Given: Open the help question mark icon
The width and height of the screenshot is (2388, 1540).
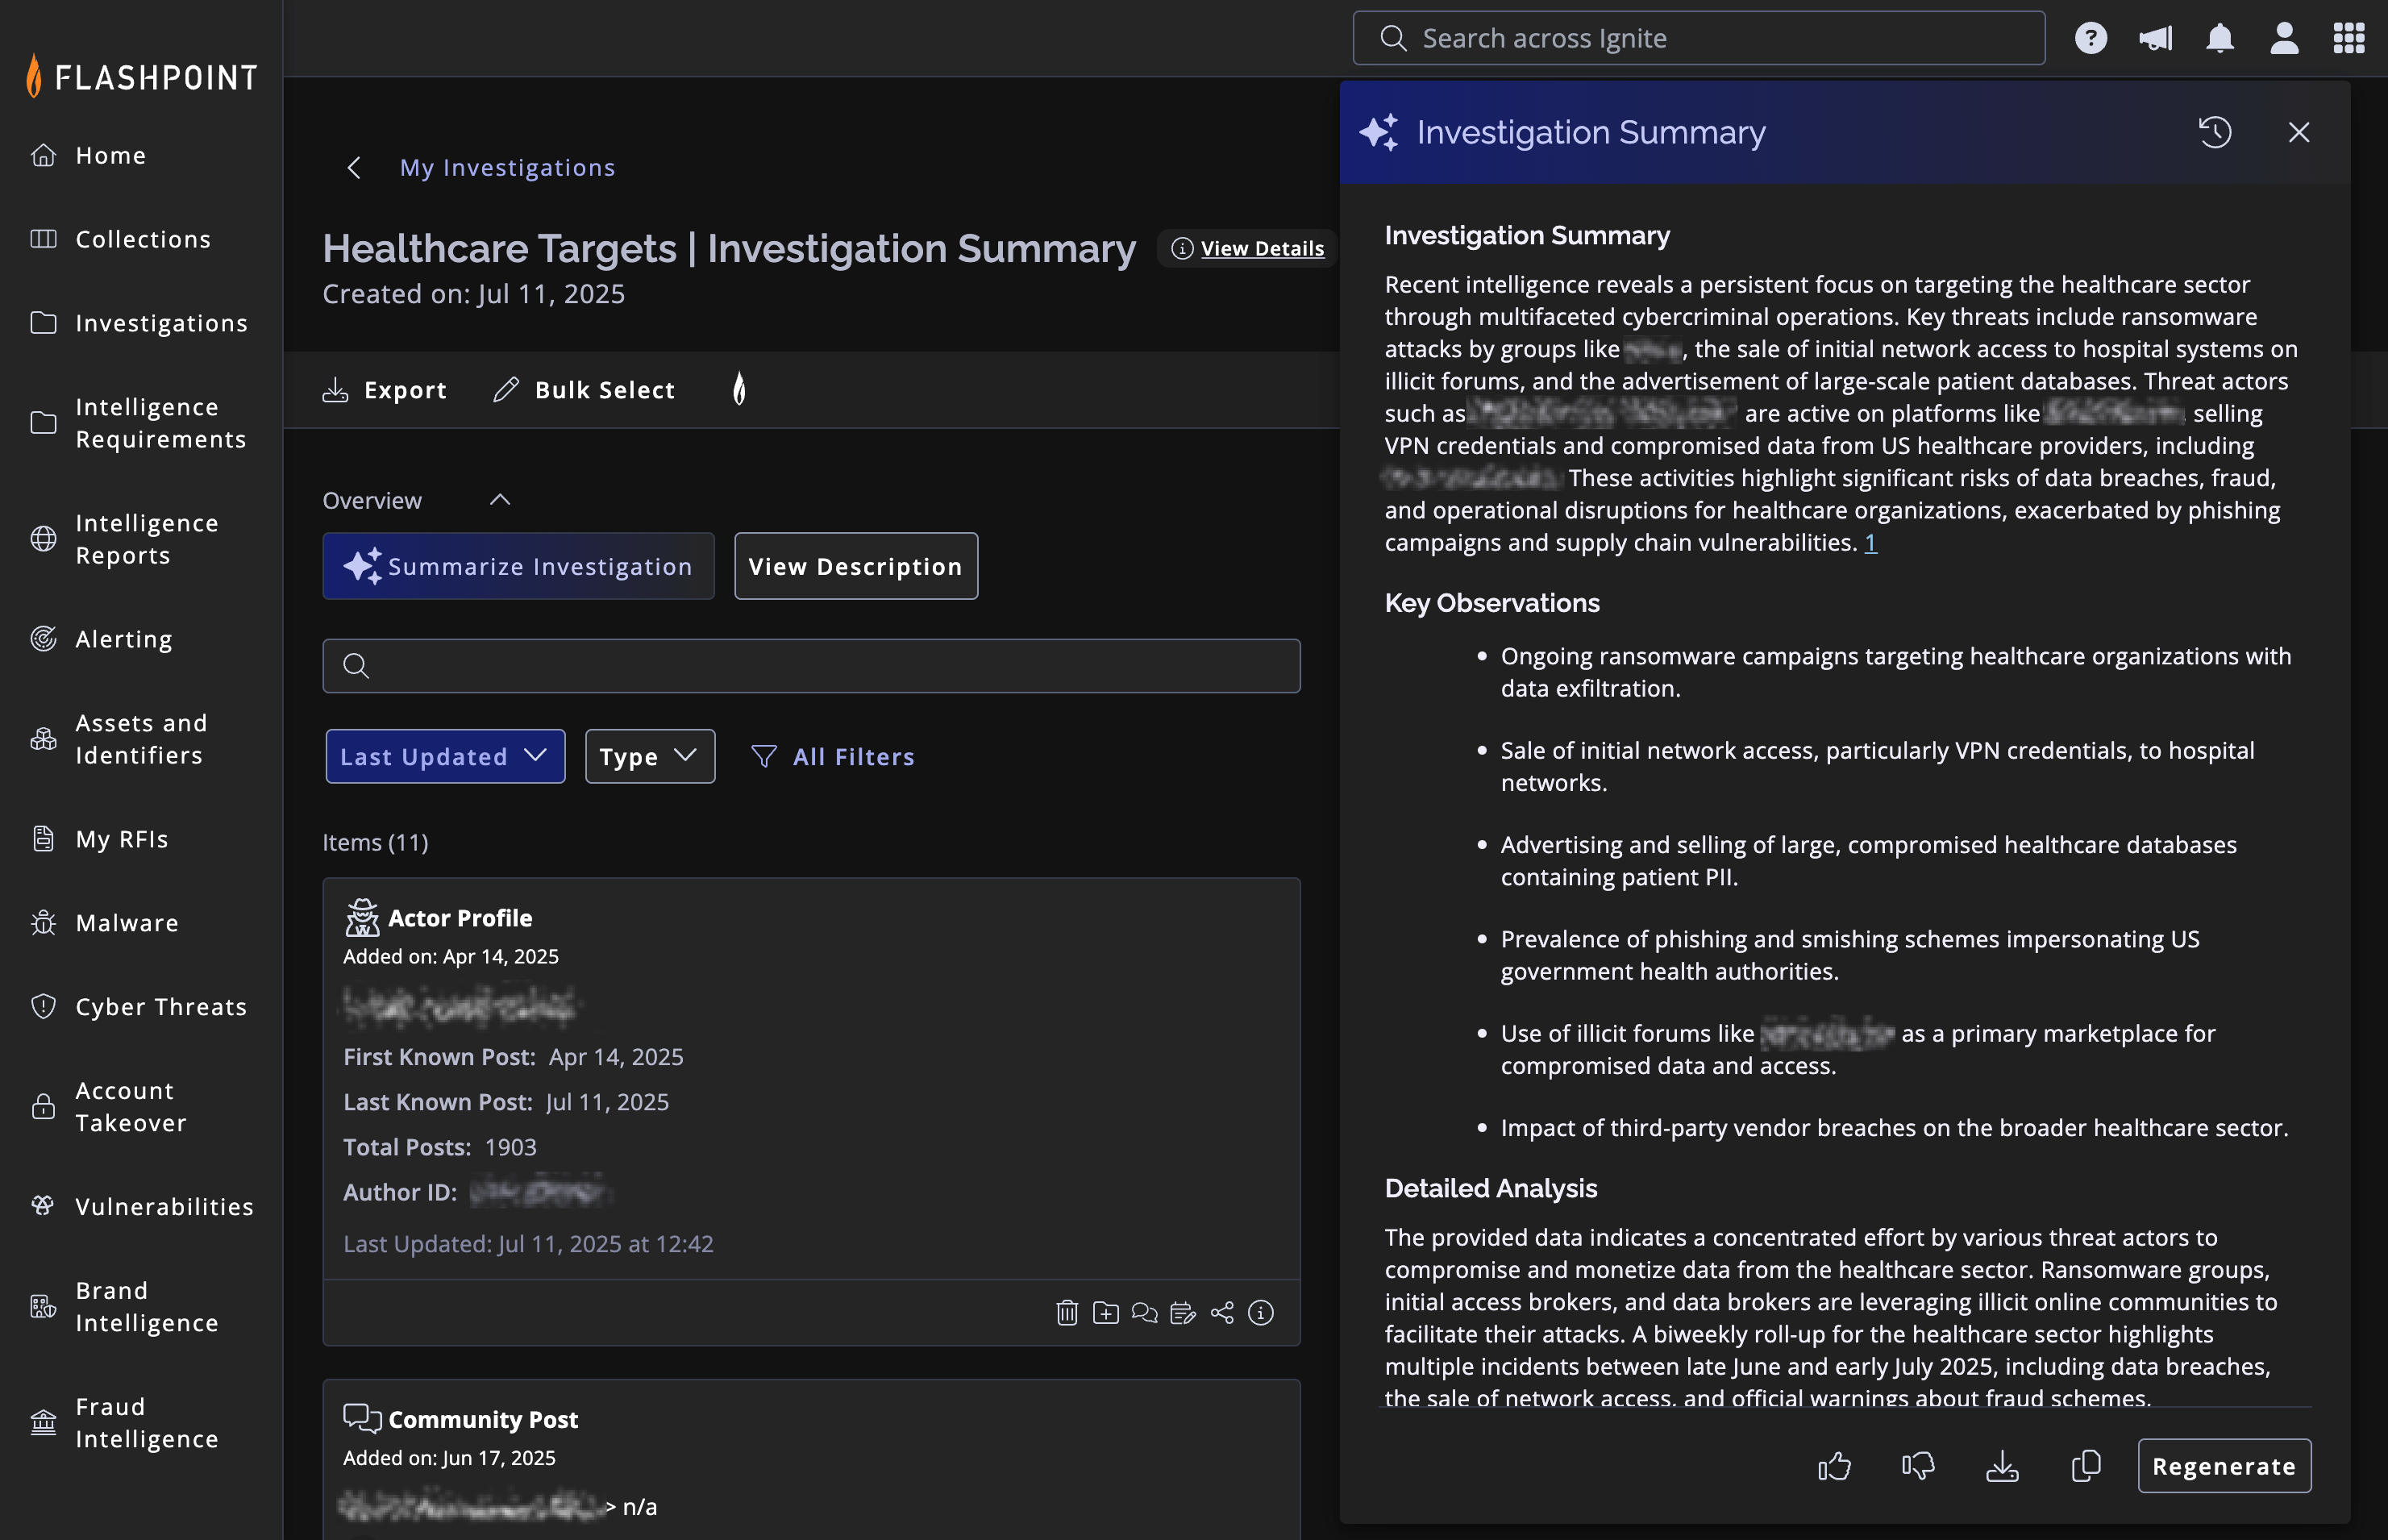Looking at the screenshot, I should [x=2091, y=38].
